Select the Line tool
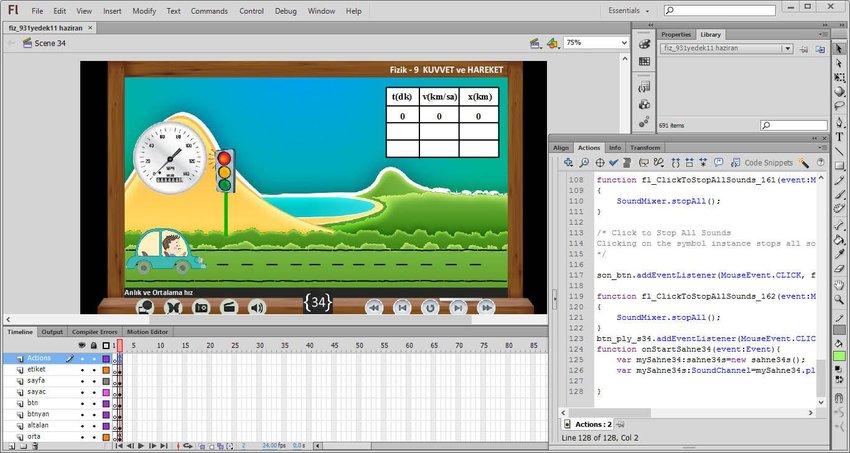 point(839,151)
